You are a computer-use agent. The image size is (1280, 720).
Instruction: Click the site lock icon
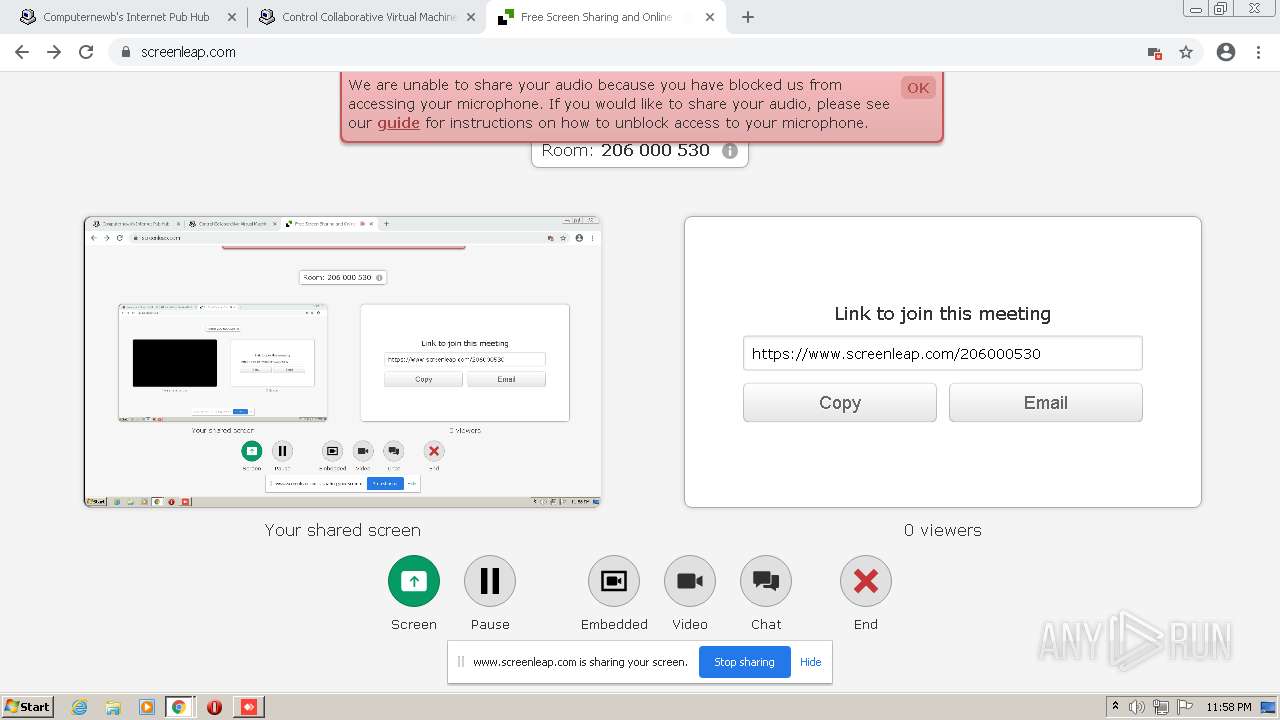click(126, 52)
